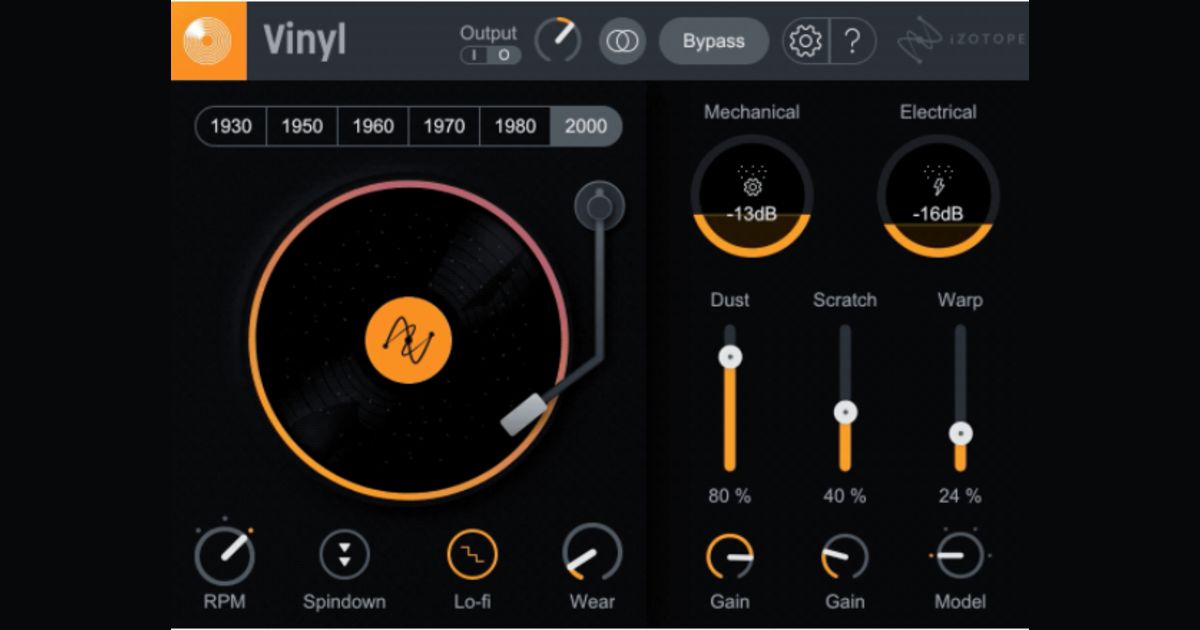Open the settings gear panel
Viewport: 1200px width, 630px height.
click(806, 41)
